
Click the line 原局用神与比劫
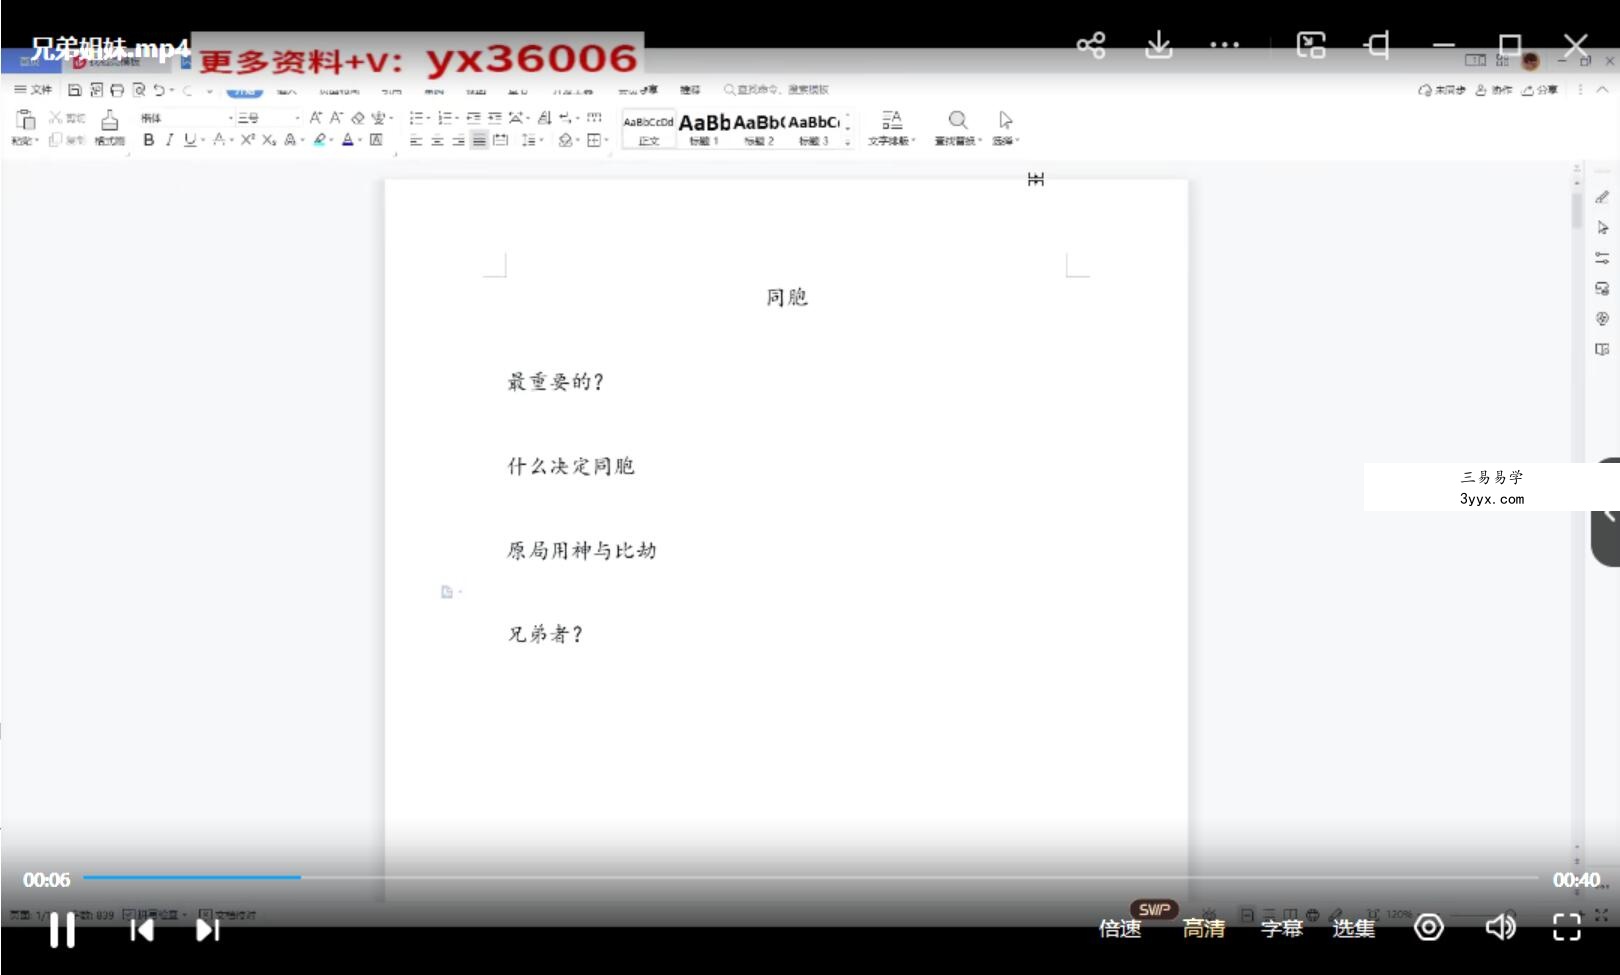[x=582, y=550]
